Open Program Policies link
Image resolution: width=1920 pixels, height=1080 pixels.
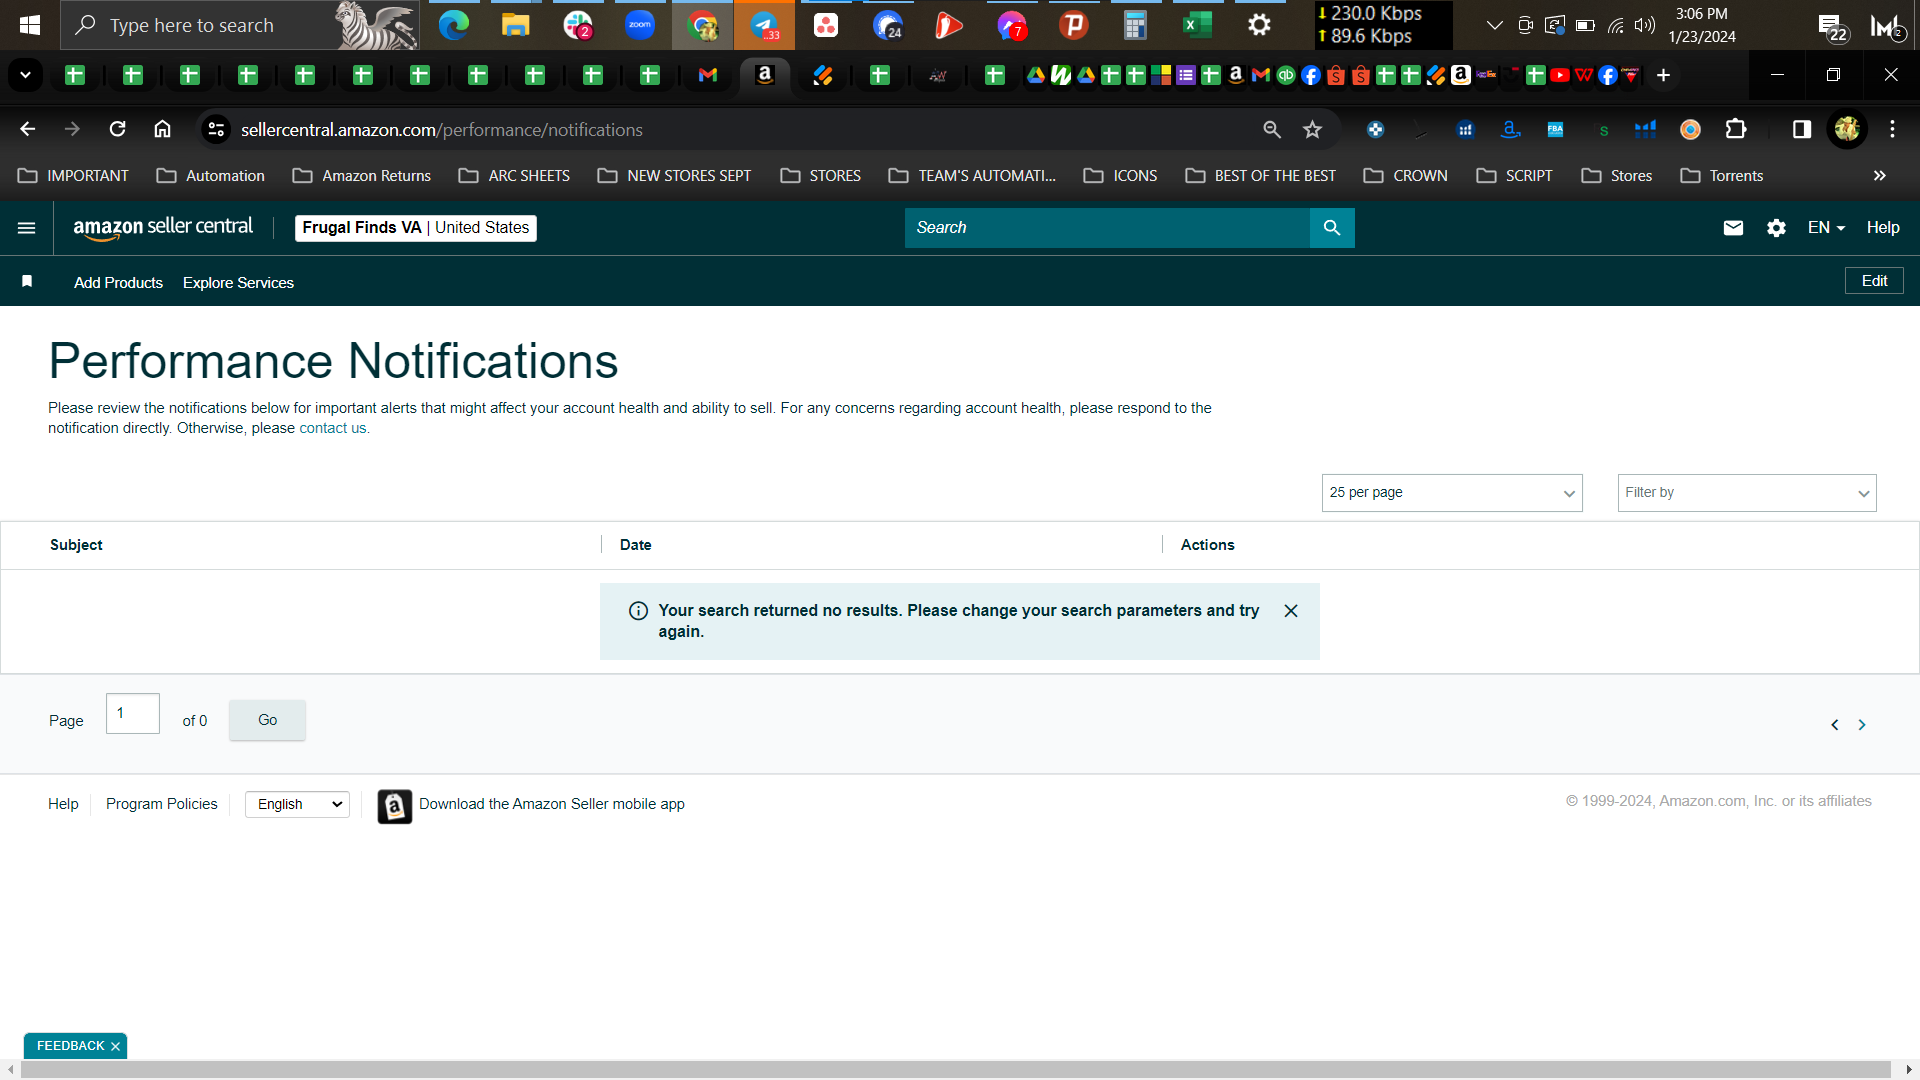(161, 804)
